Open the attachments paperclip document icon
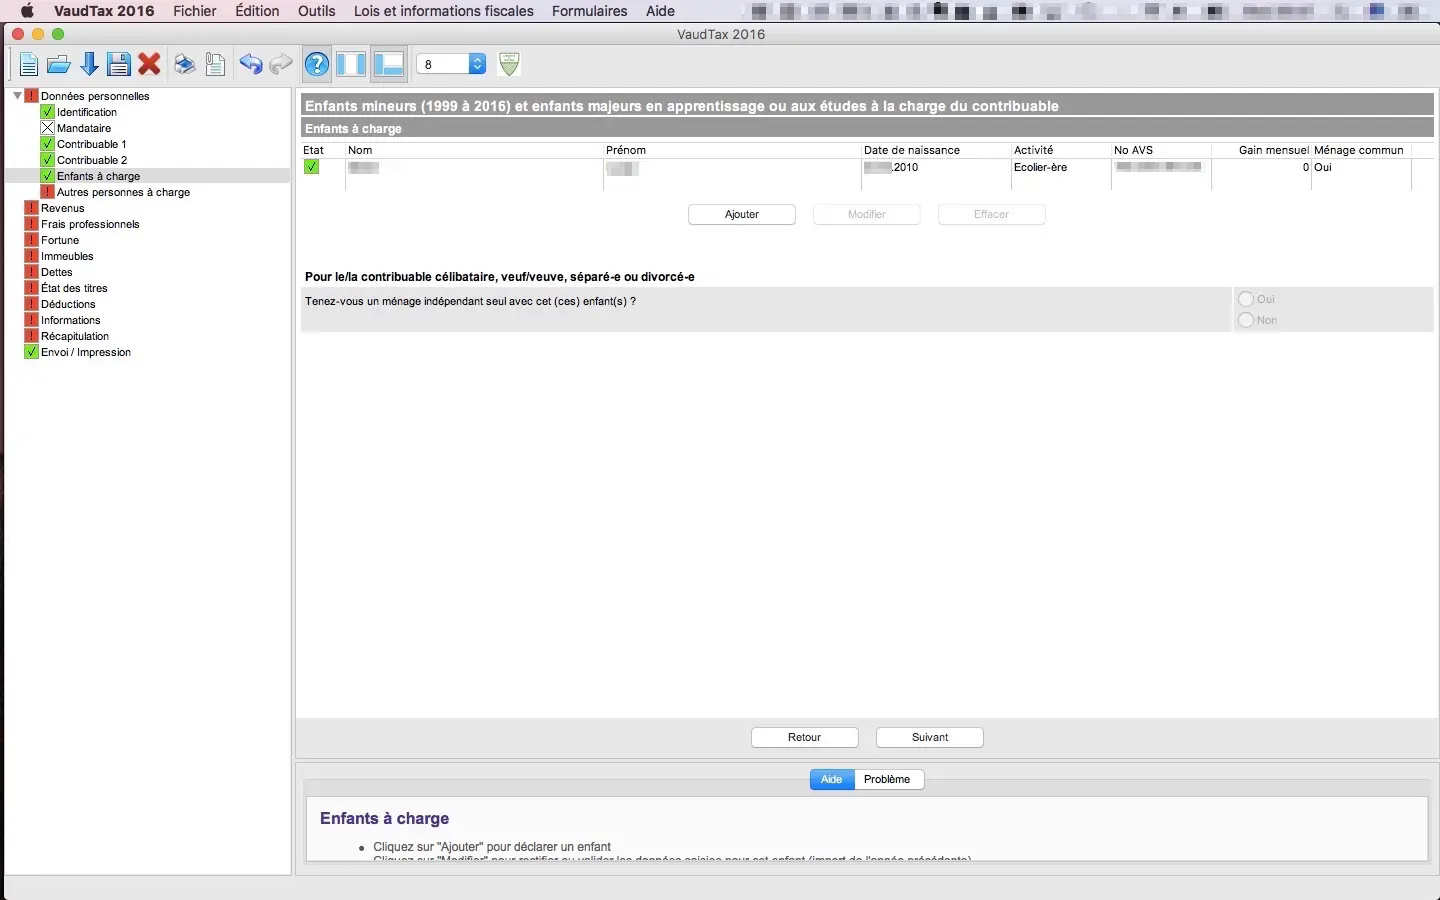This screenshot has height=900, width=1440. tap(215, 65)
